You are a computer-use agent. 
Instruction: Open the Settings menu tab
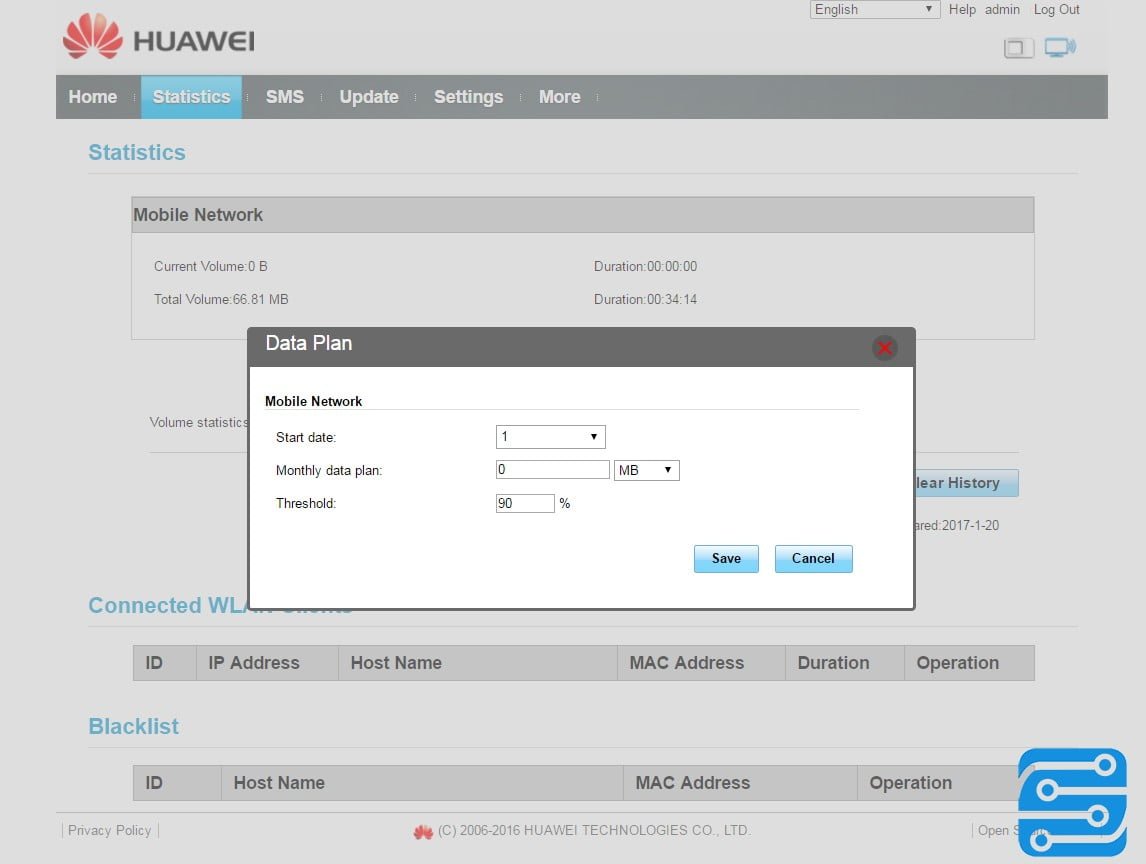click(468, 97)
